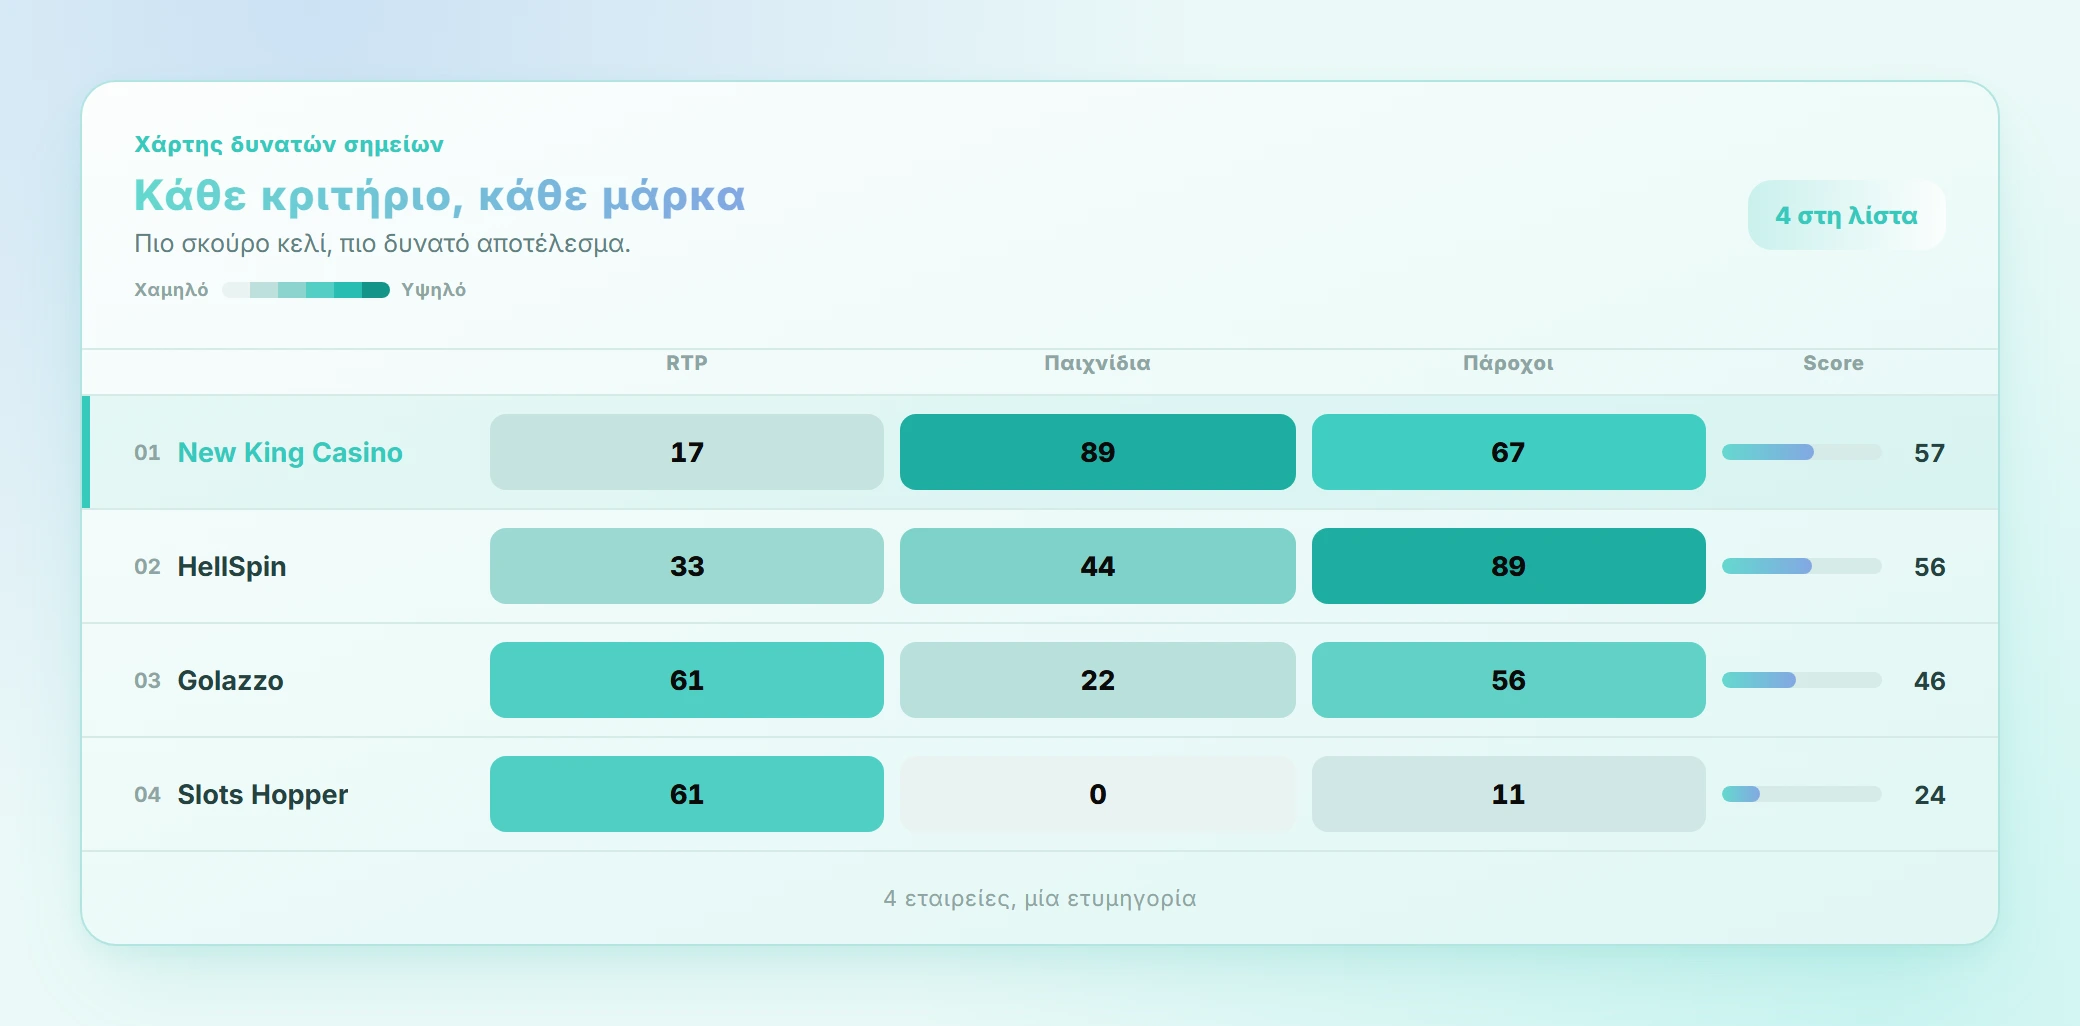Click HellSpin RTP cell 33
Viewport: 2080px width, 1026px height.
click(x=687, y=566)
